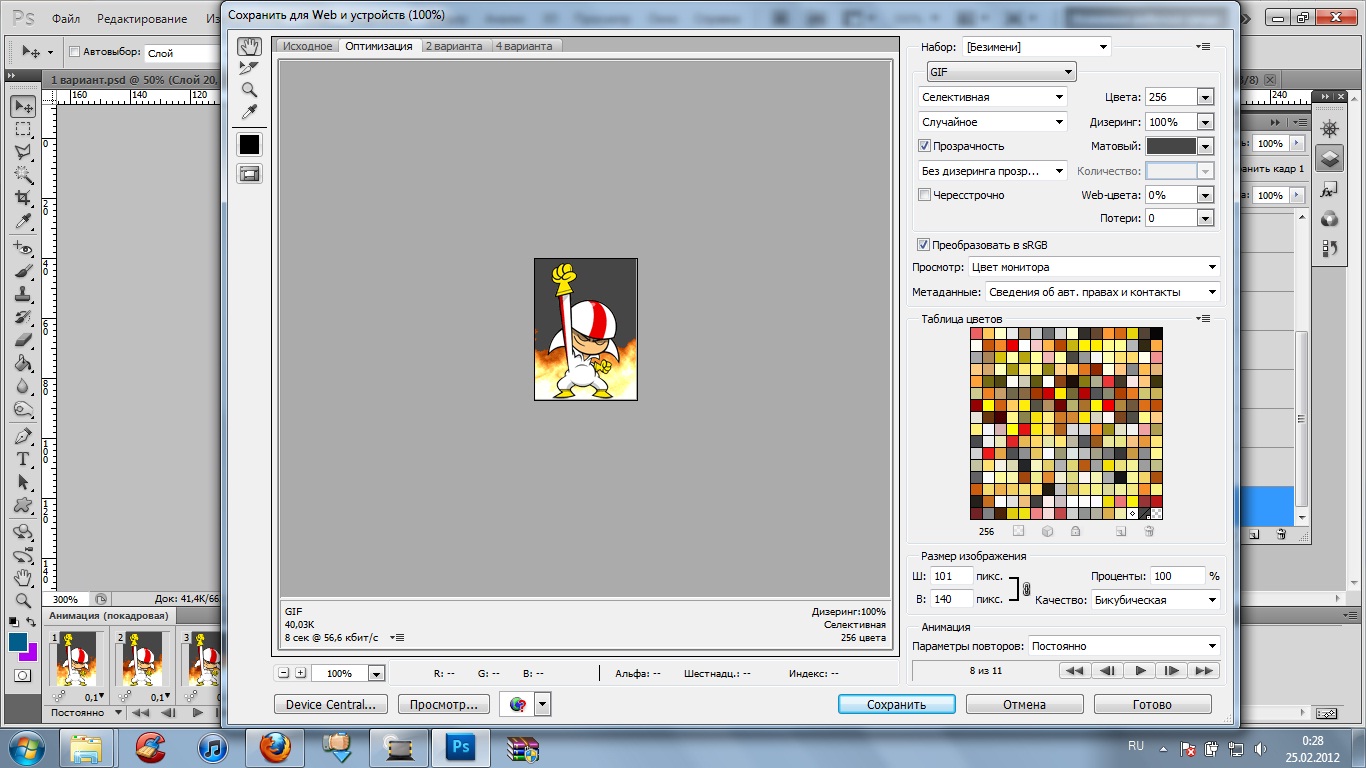Open the zoom level 100% dropdown
Screen dimensions: 1366x768
(x=376, y=674)
